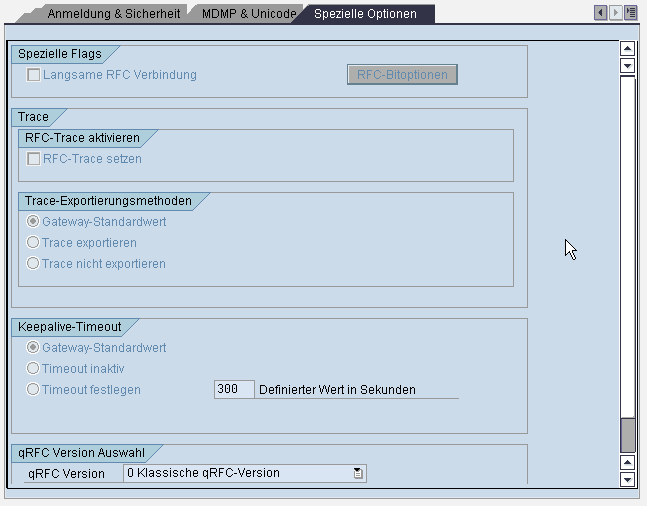The height and width of the screenshot is (506, 647).
Task: Click the timeout seconds field showing 300
Action: coord(234,390)
